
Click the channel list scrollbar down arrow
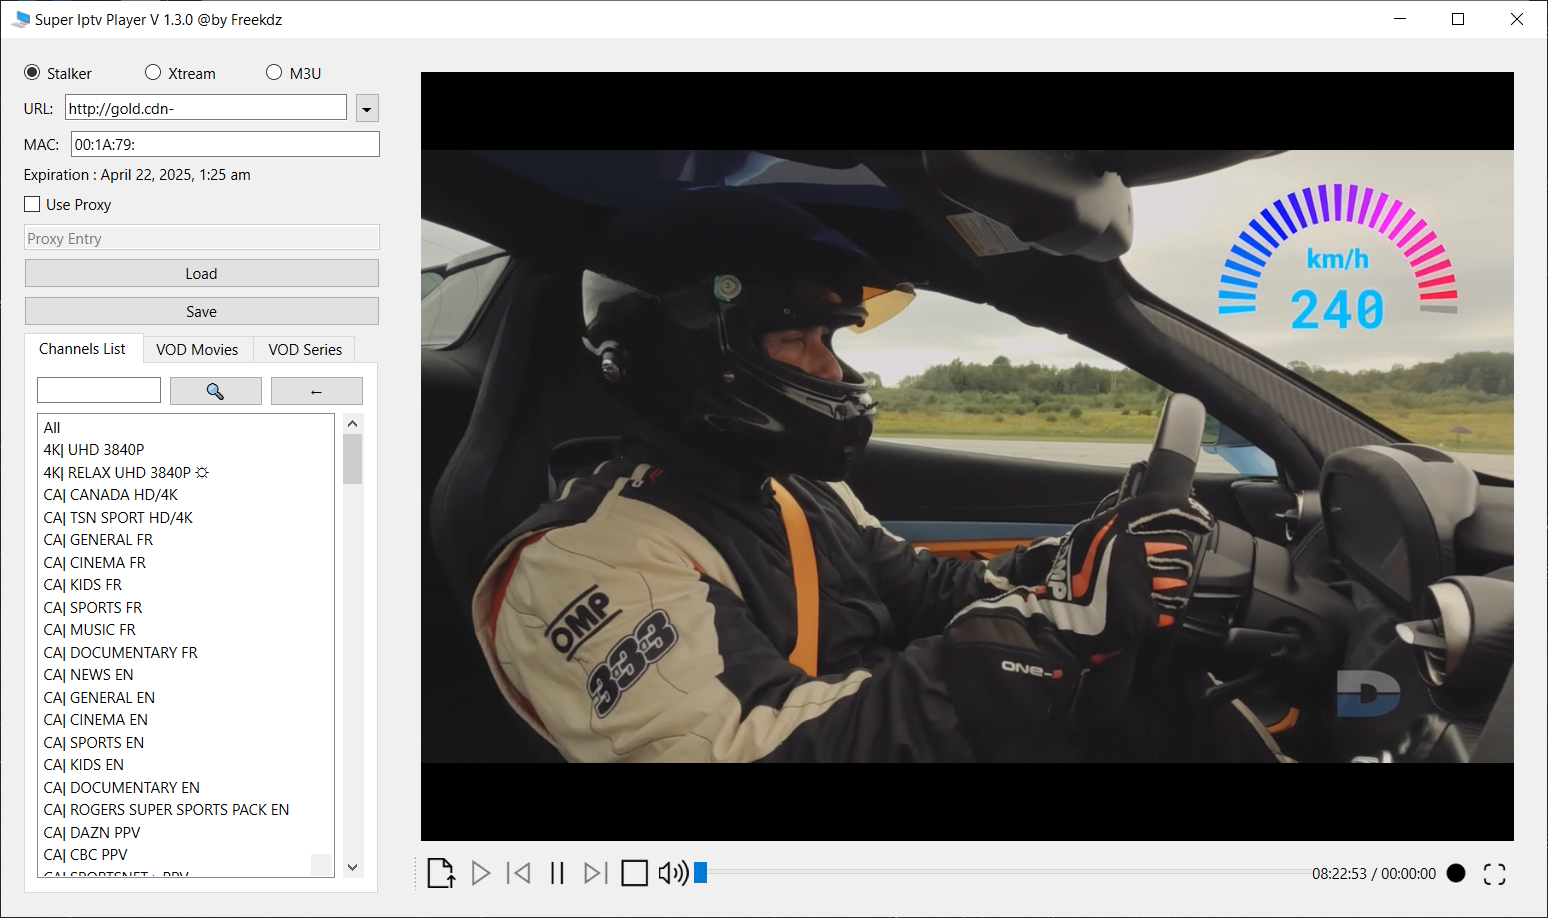pyautogui.click(x=352, y=867)
